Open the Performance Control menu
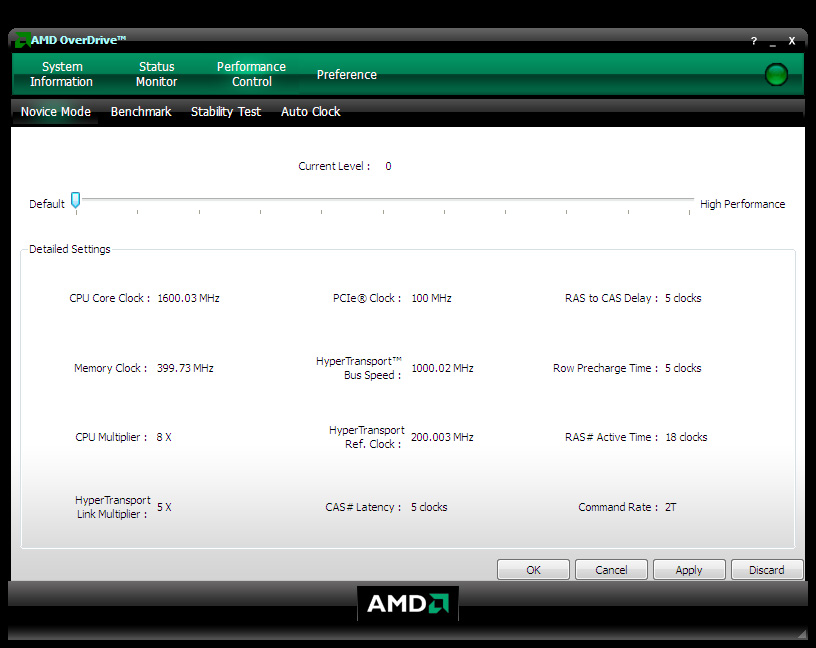 (251, 74)
